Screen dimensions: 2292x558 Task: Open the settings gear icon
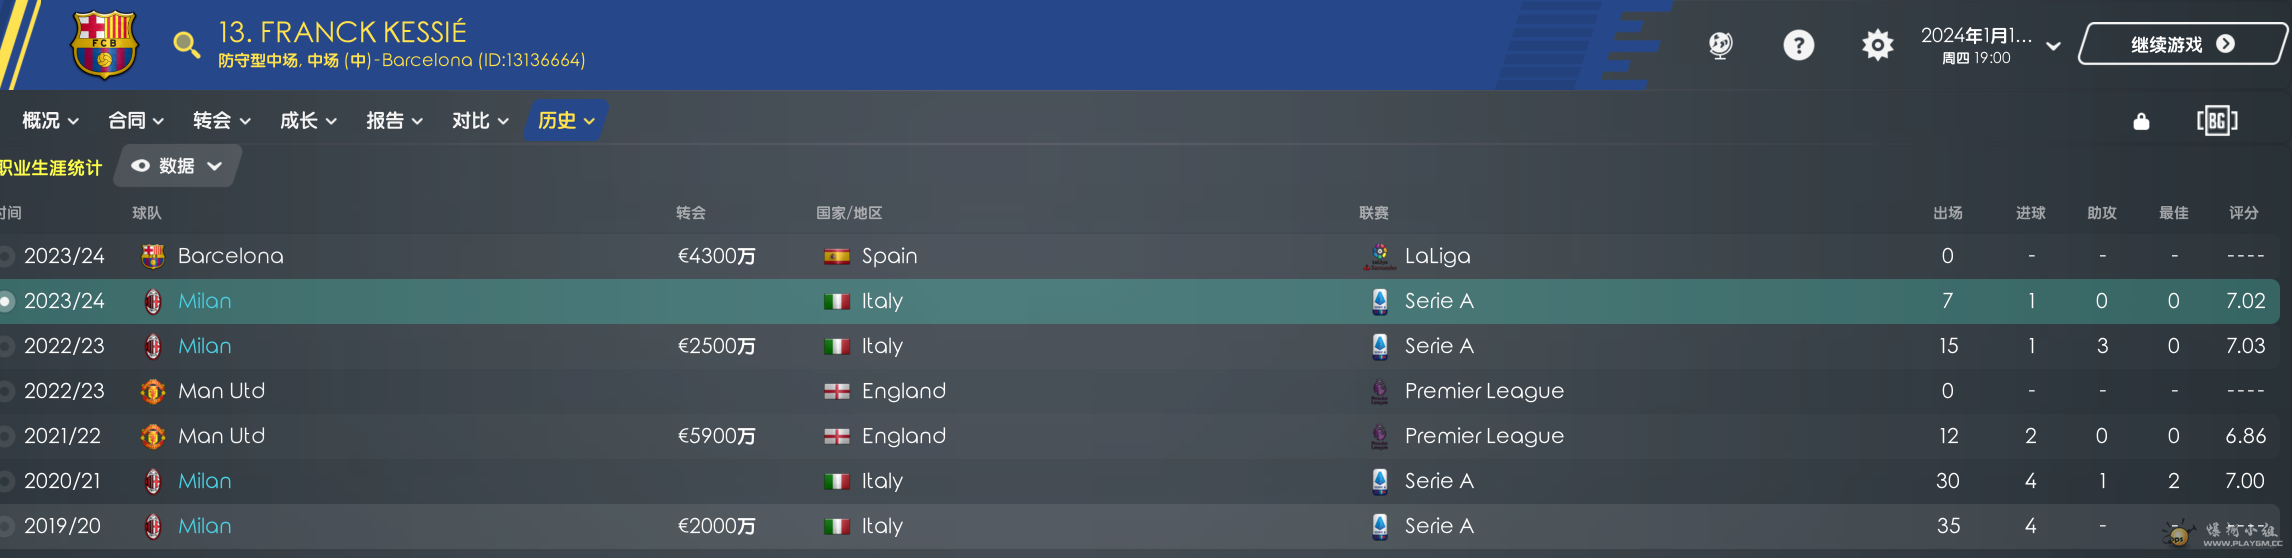(1877, 45)
